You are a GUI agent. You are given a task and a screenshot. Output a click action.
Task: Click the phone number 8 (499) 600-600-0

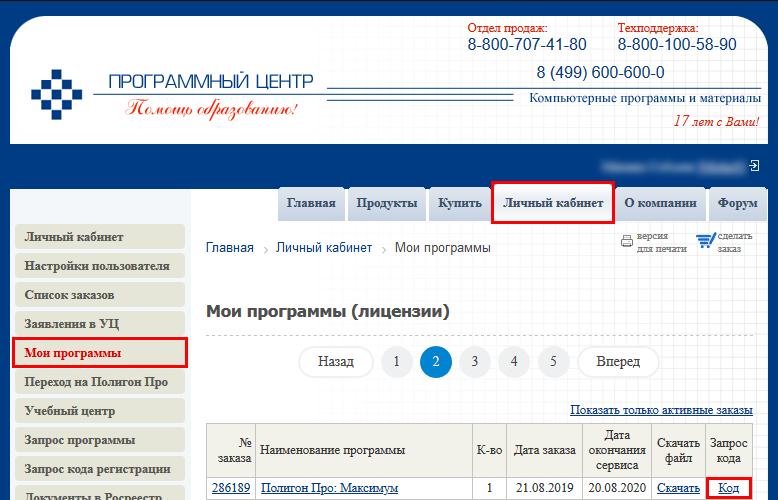600,73
